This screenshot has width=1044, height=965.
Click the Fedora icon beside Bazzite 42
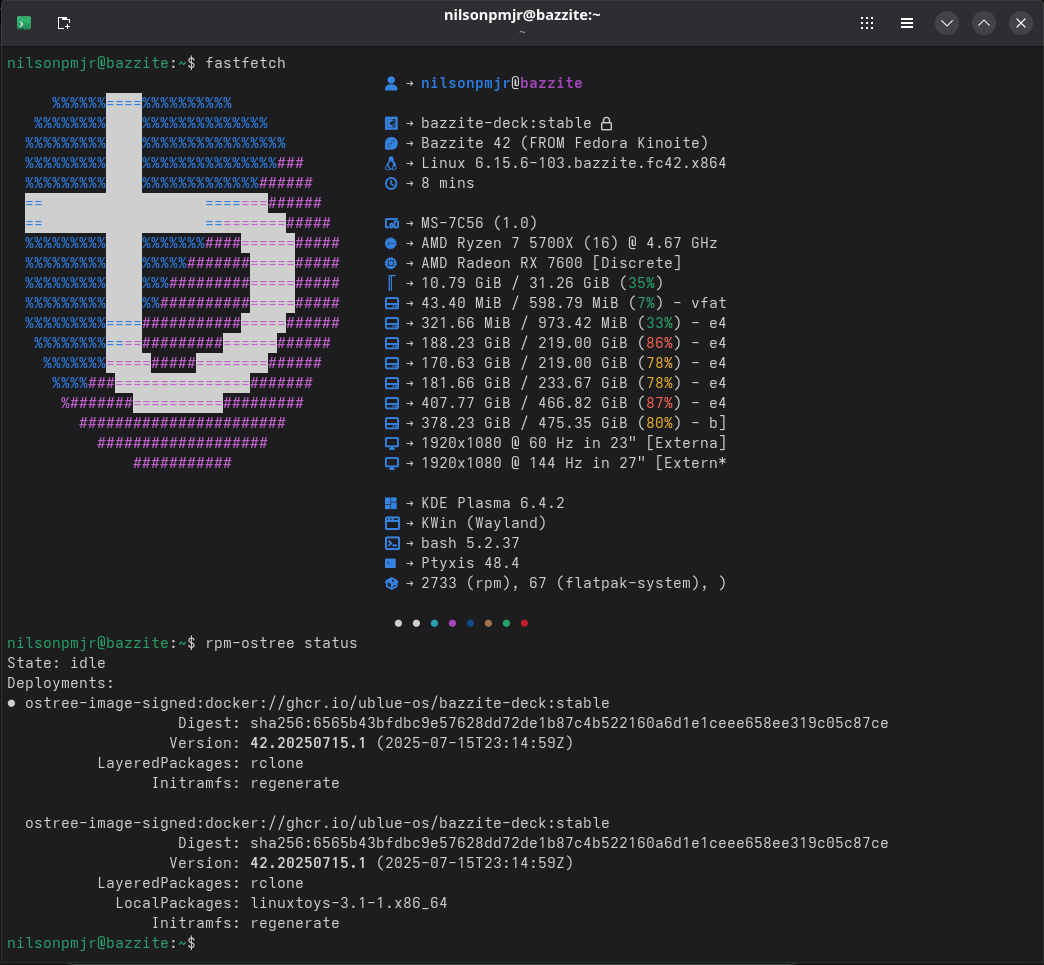392,143
